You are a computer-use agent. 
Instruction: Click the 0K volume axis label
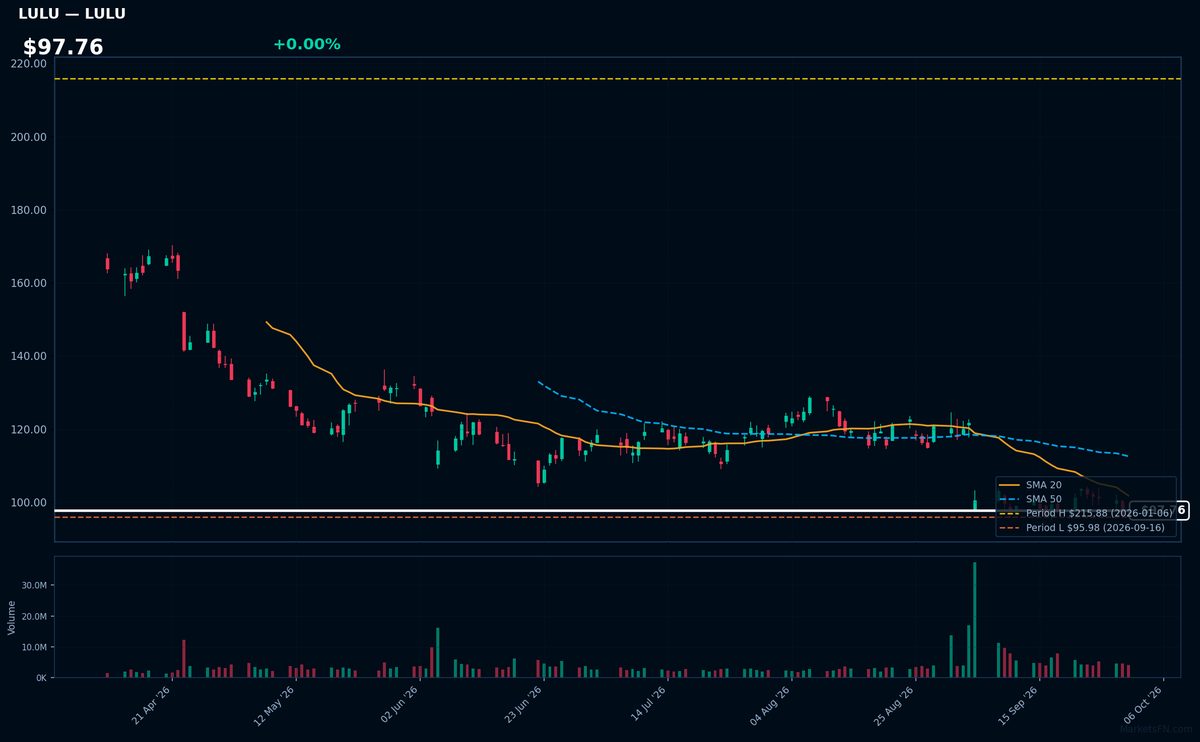[x=41, y=678]
